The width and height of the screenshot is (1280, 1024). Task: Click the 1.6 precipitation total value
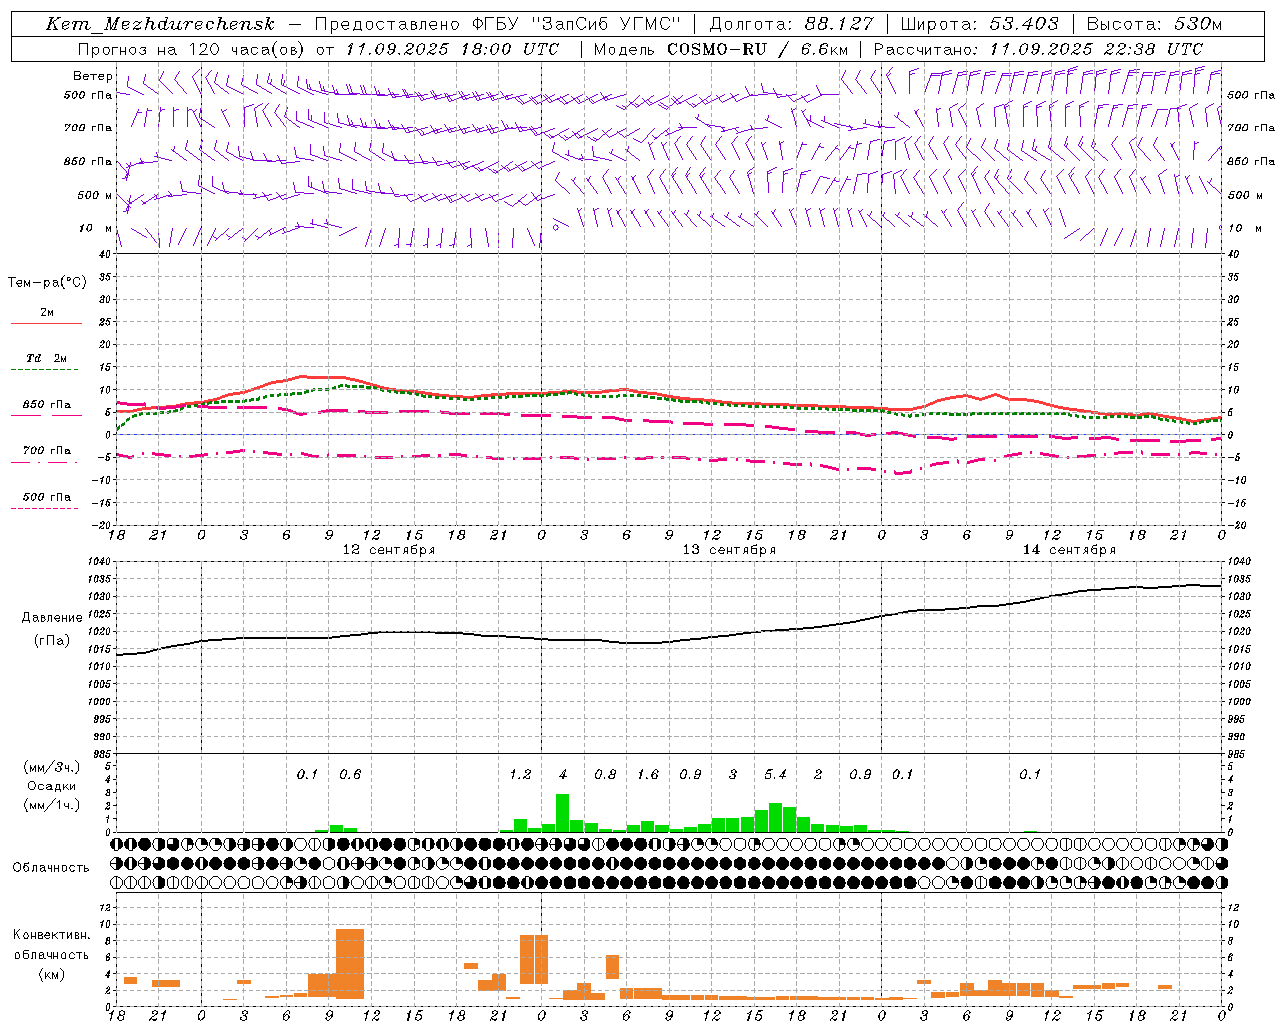pyautogui.click(x=648, y=774)
